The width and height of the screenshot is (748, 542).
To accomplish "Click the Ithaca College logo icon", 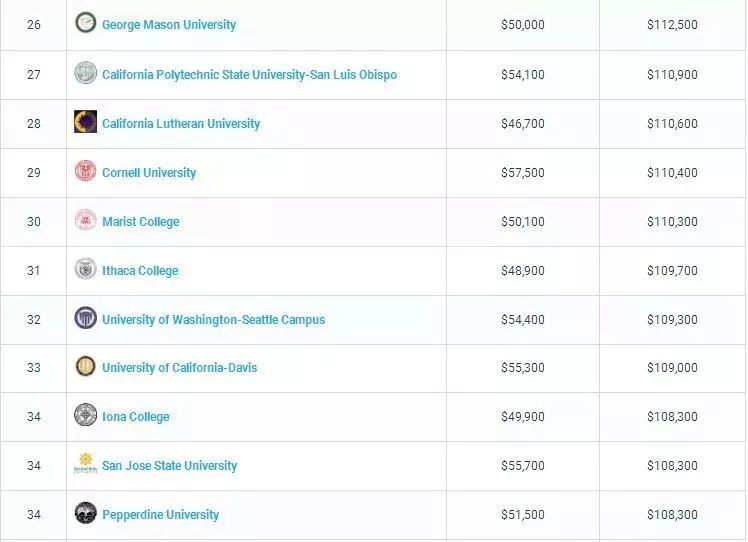I will coord(86,269).
